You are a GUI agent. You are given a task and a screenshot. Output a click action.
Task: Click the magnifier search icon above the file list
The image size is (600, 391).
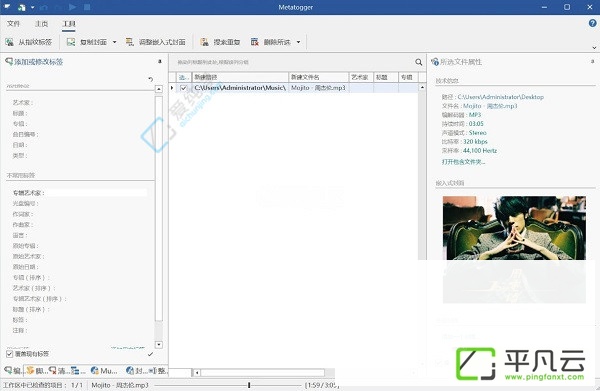coord(419,62)
